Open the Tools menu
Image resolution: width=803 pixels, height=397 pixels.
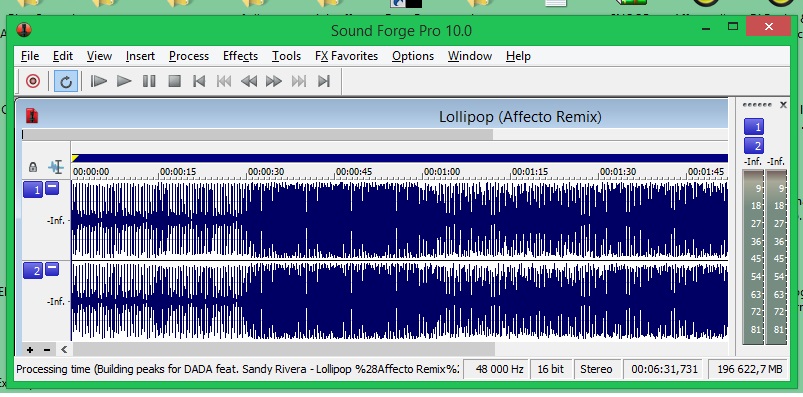pos(286,56)
